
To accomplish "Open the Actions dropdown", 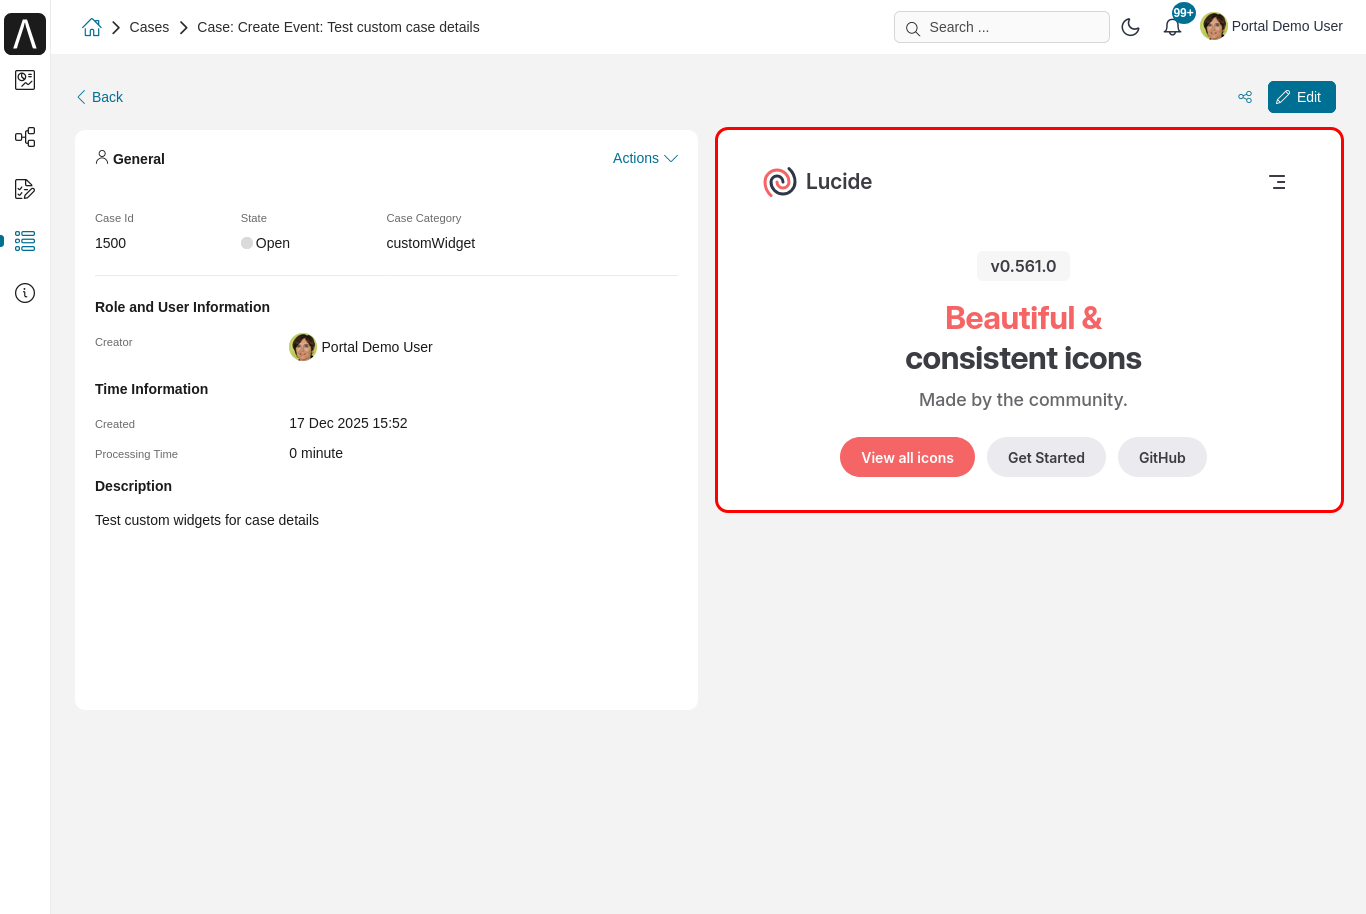I will coord(645,158).
